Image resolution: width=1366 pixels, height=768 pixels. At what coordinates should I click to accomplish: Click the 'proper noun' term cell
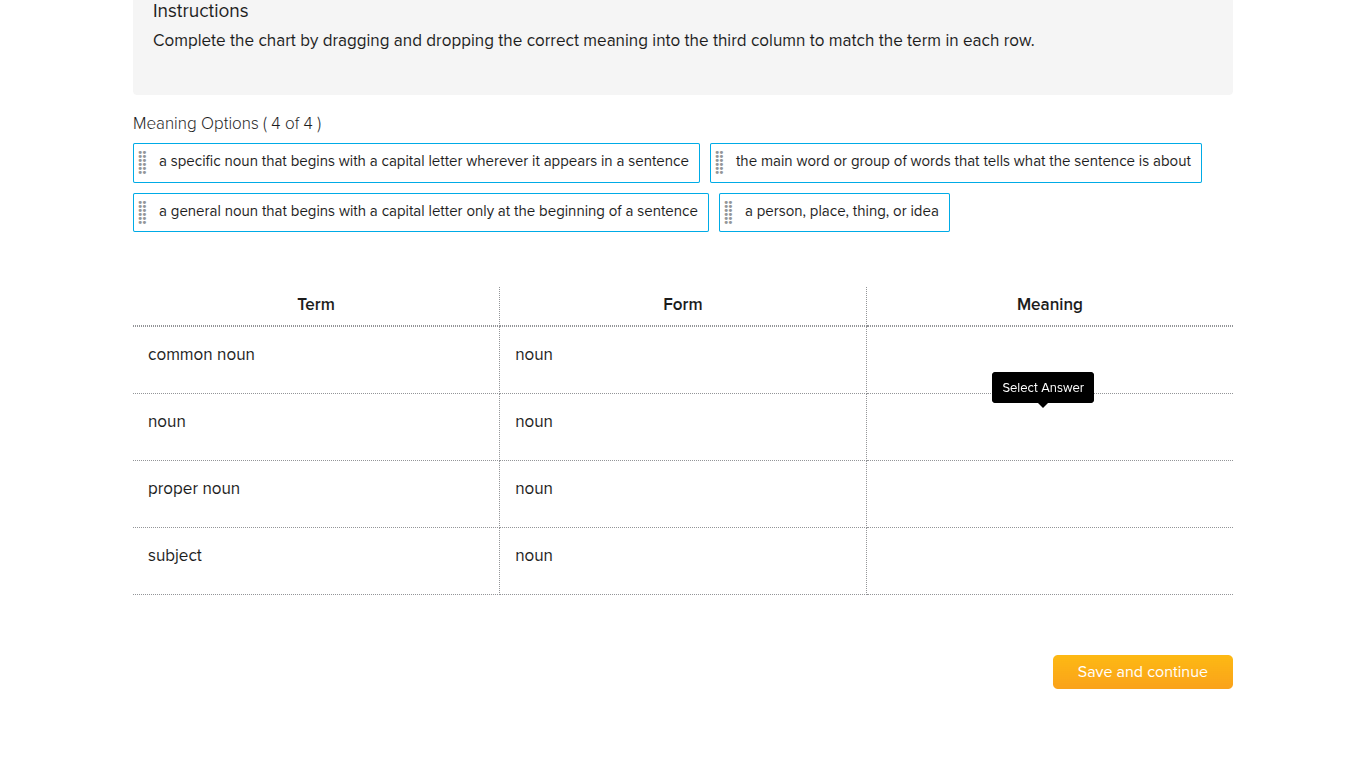tap(194, 489)
